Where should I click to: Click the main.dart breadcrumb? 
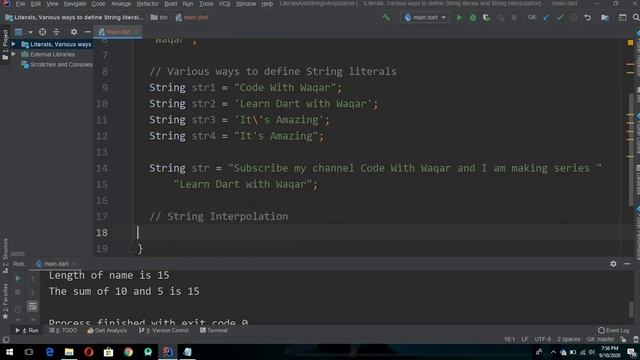pos(192,18)
